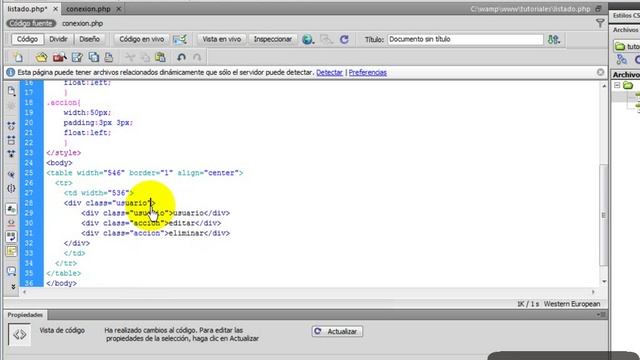Open the preview in browser globe menu
Screen dimensions: 640x360
[308, 40]
